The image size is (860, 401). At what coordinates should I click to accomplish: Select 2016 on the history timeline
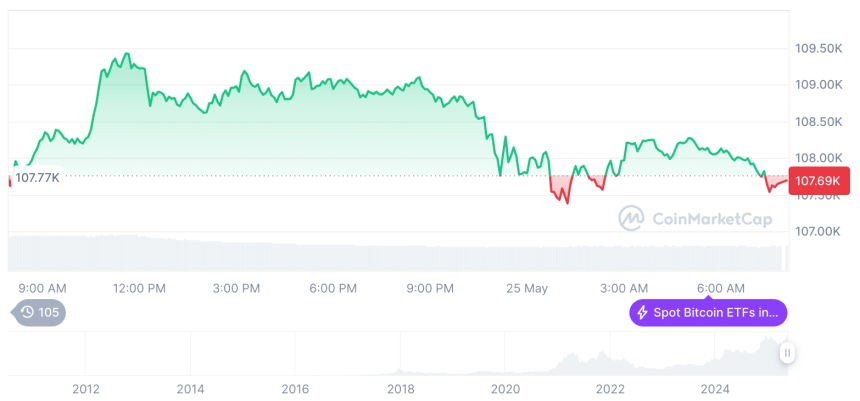click(x=295, y=388)
